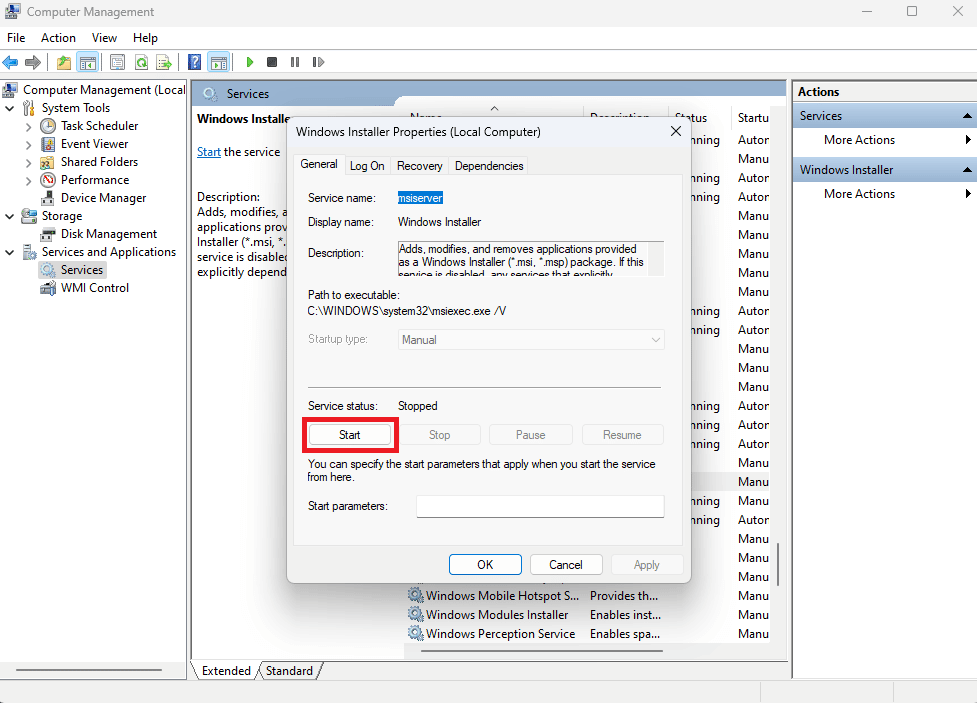Collapse the Windows Installer section in Actions pane
The image size is (977, 703).
pos(967,170)
